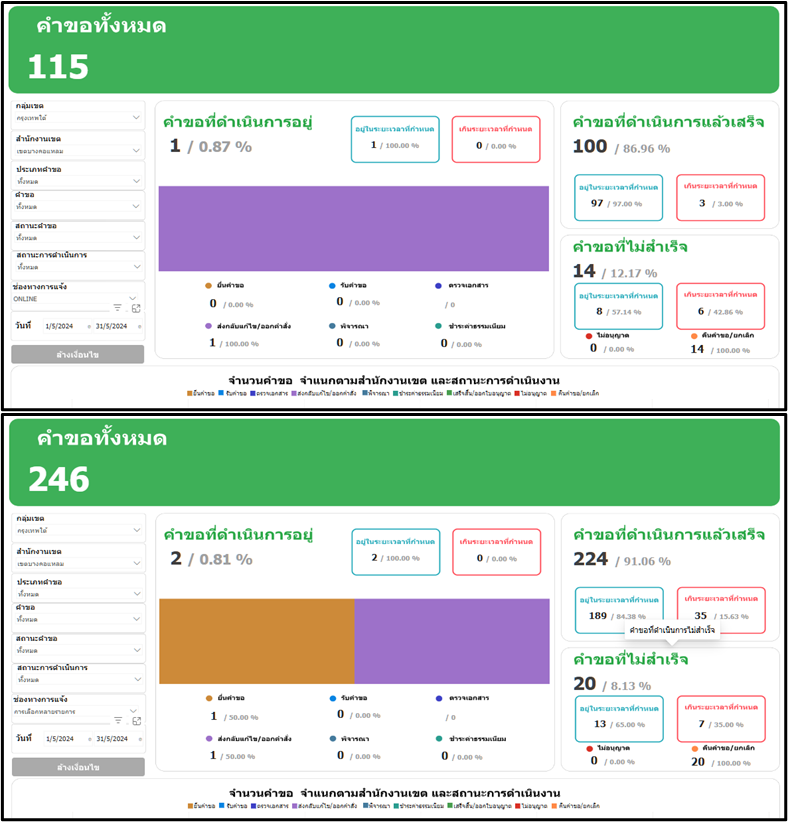Click orange bar segment in the lower dashboard chart
This screenshot has height=822, width=788.
point(256,641)
